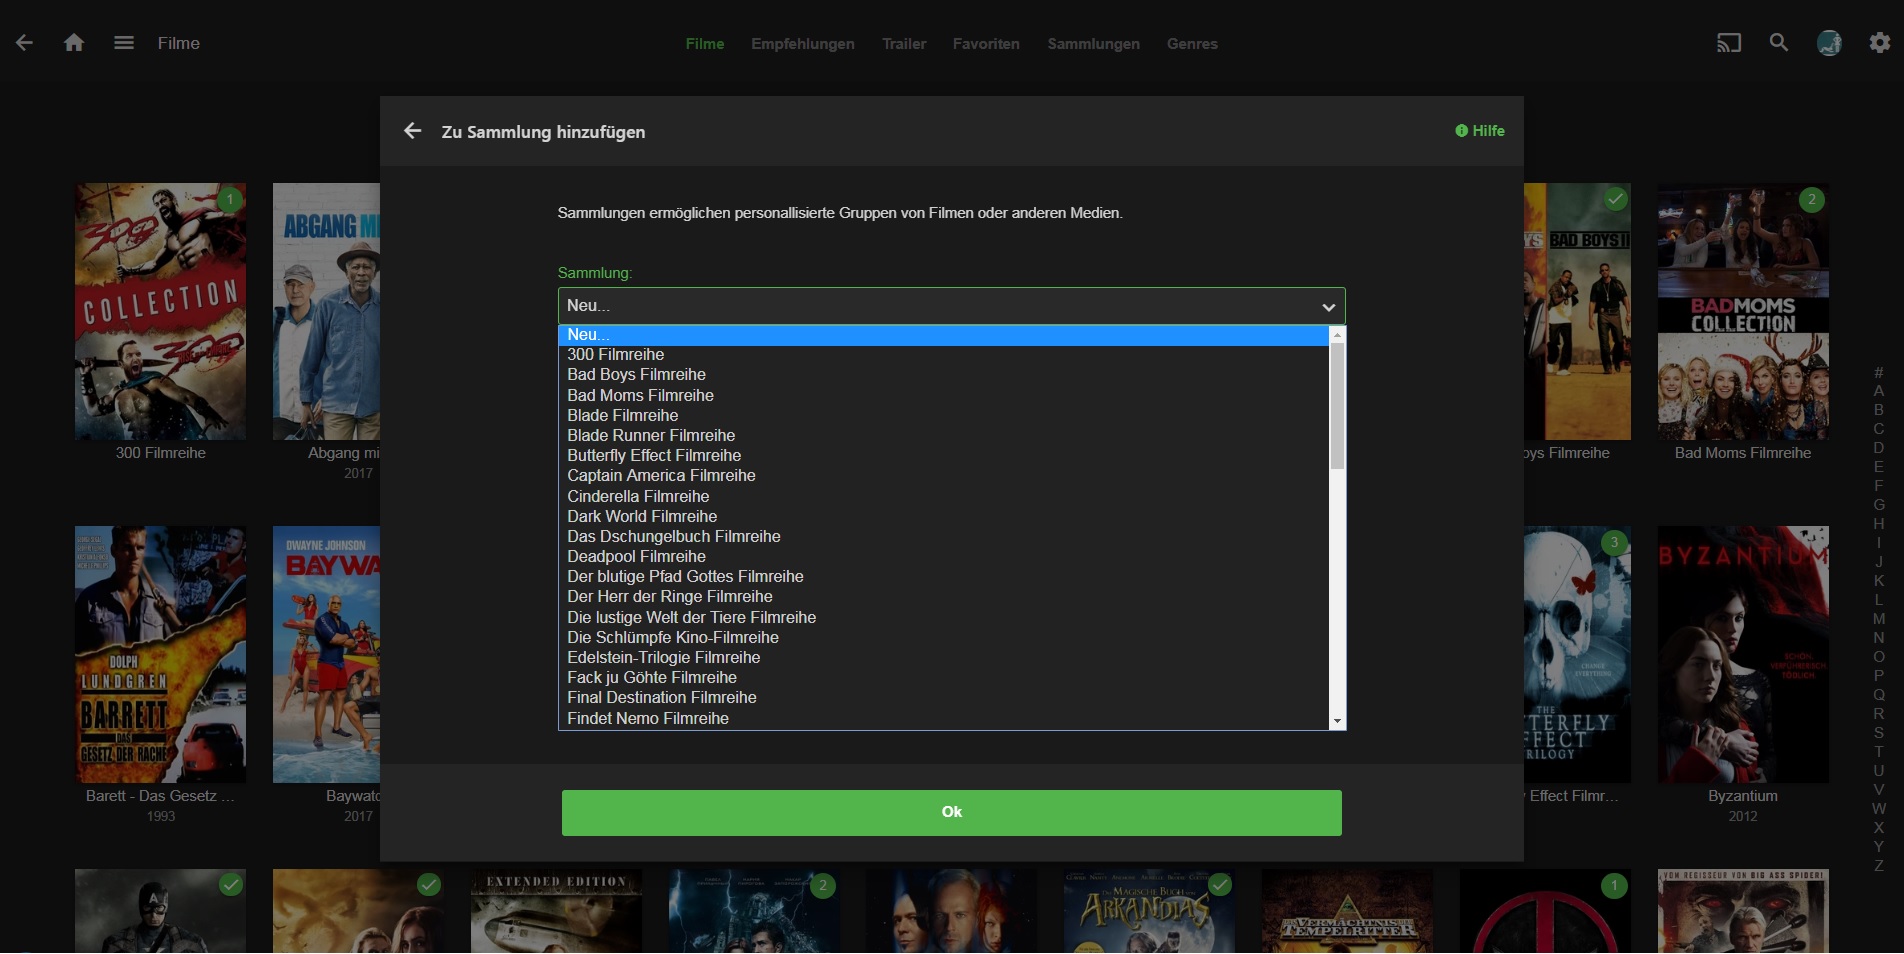This screenshot has height=954, width=1904.
Task: Jump to letter B in alphabet index
Action: click(1878, 410)
